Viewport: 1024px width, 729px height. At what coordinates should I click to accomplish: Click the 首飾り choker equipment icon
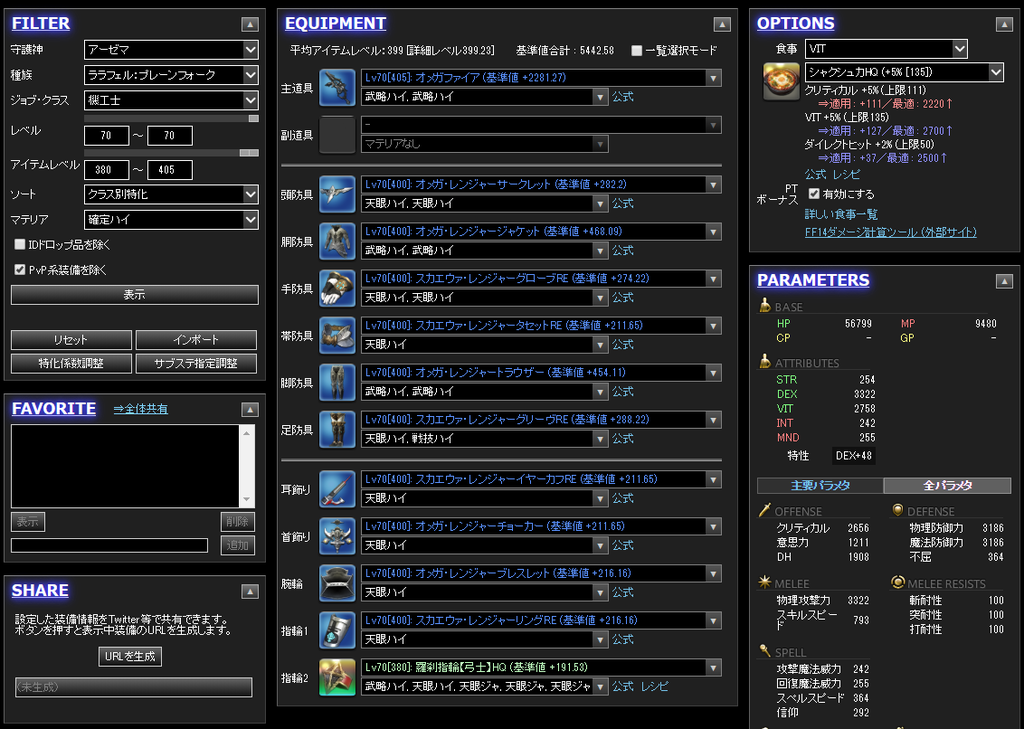pyautogui.click(x=337, y=536)
